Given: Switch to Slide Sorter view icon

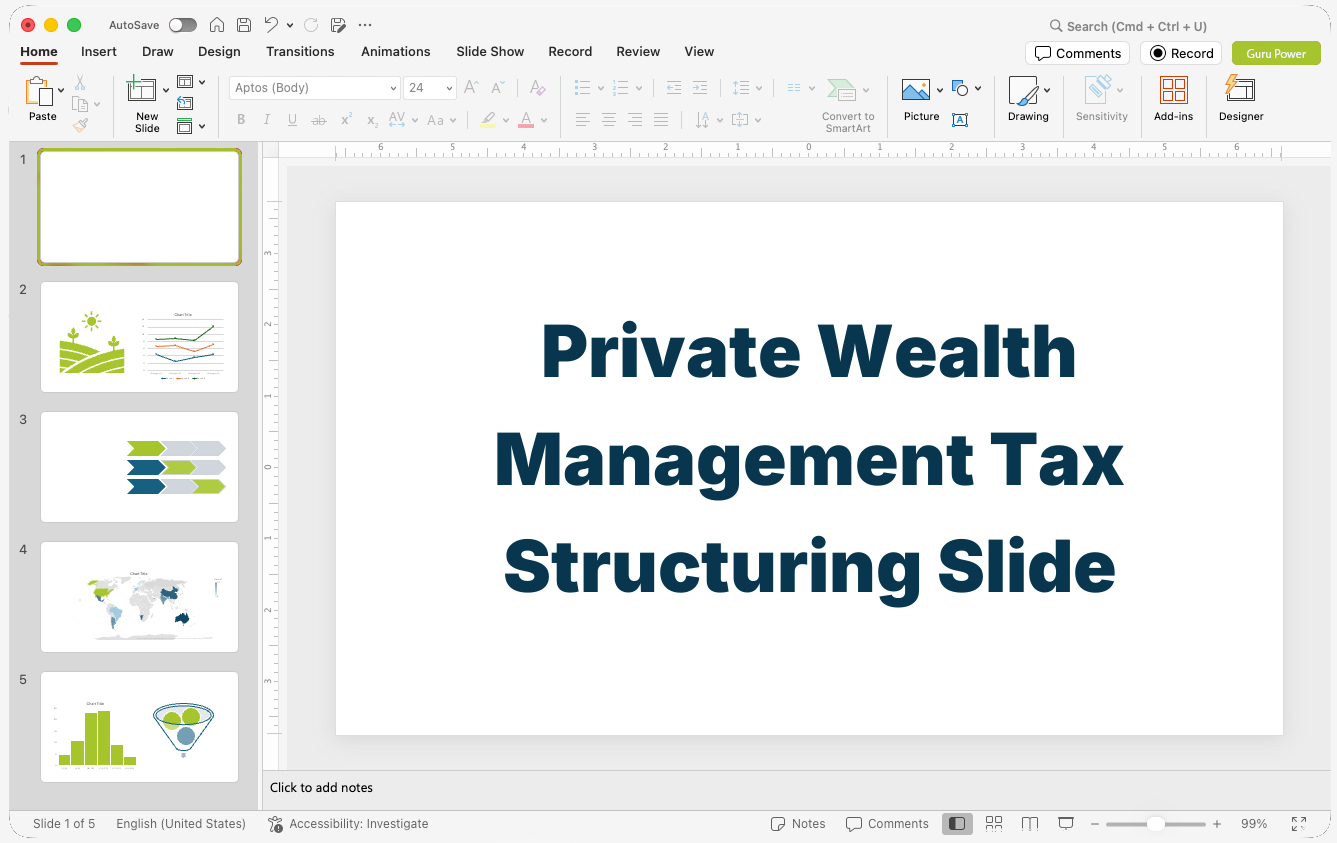Looking at the screenshot, I should click(994, 824).
